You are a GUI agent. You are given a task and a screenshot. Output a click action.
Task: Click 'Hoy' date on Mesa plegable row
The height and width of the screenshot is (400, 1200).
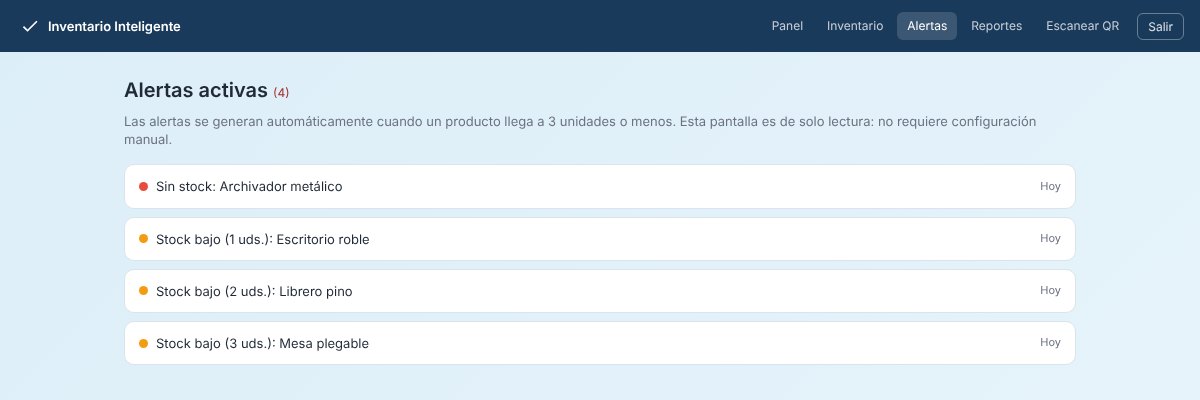pyautogui.click(x=1050, y=342)
